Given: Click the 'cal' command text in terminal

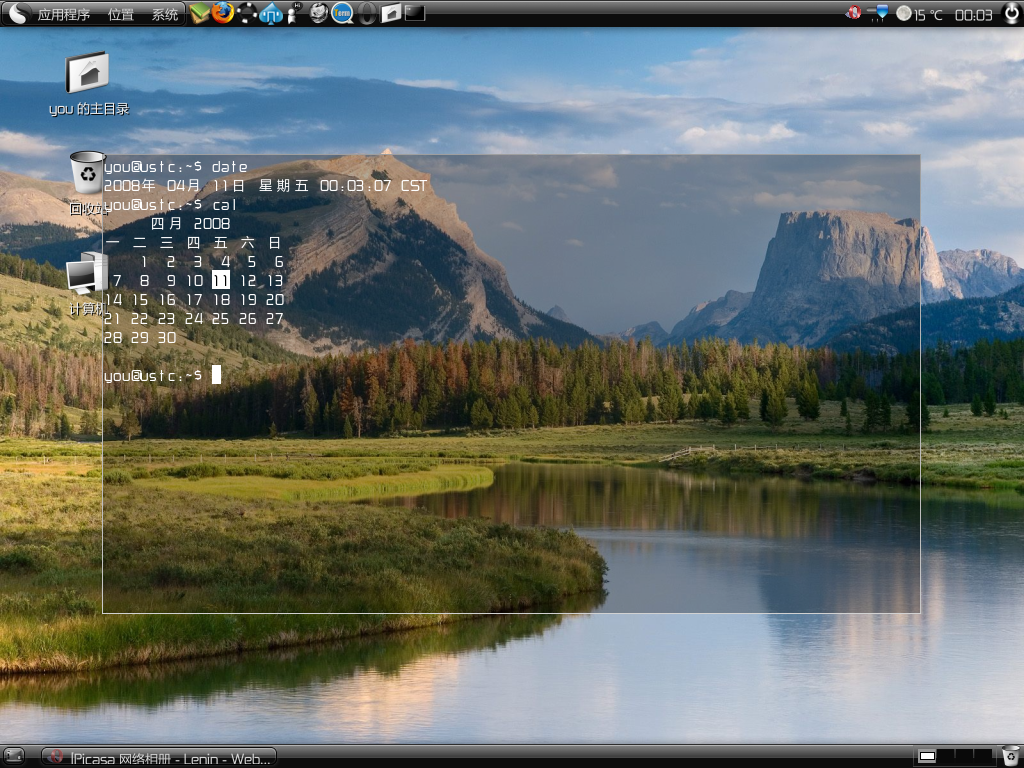Looking at the screenshot, I should [224, 205].
